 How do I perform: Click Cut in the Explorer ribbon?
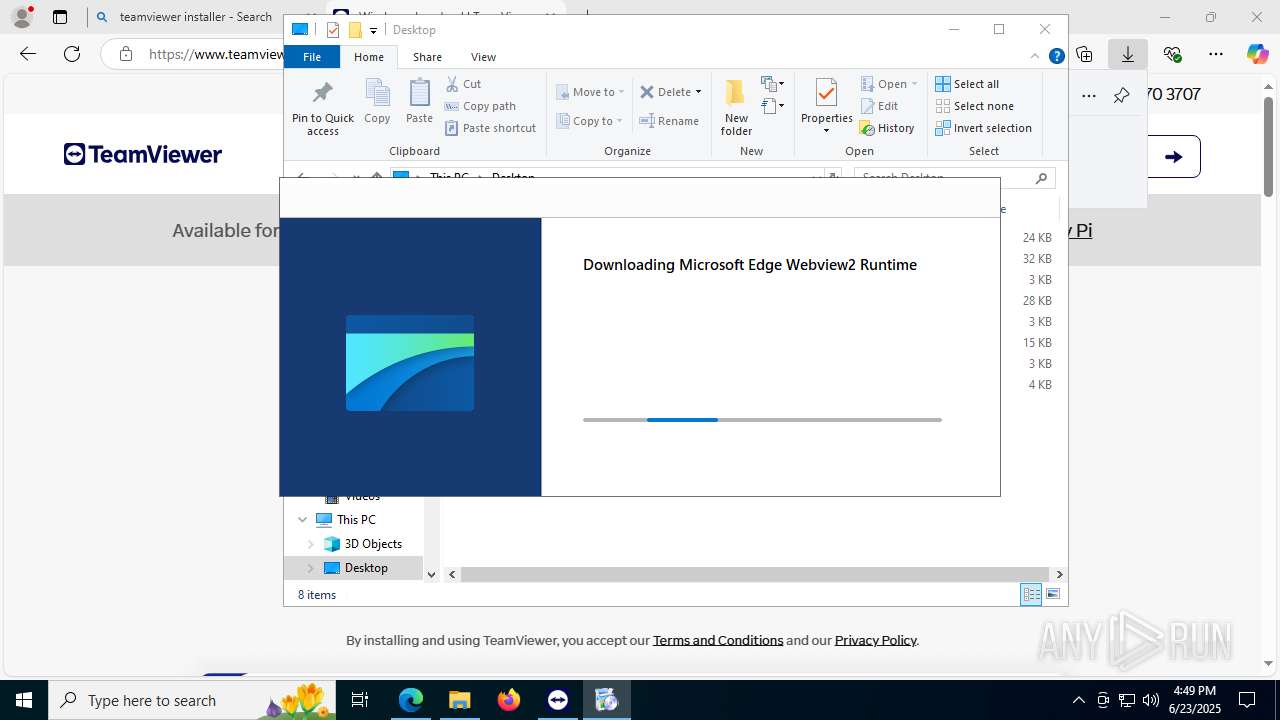coord(463,84)
